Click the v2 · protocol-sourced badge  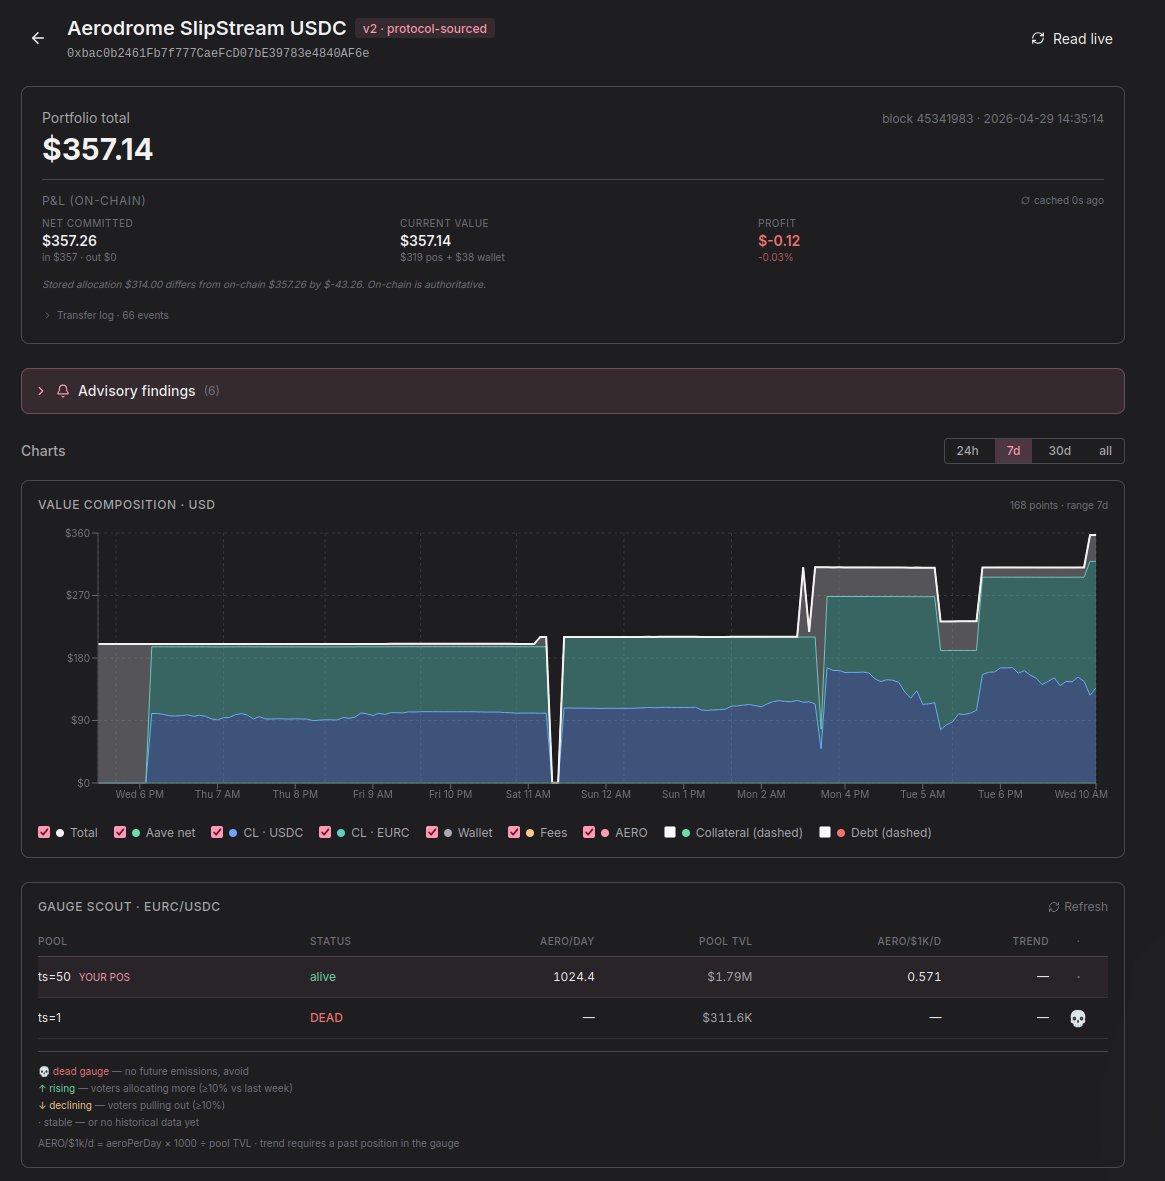[425, 29]
